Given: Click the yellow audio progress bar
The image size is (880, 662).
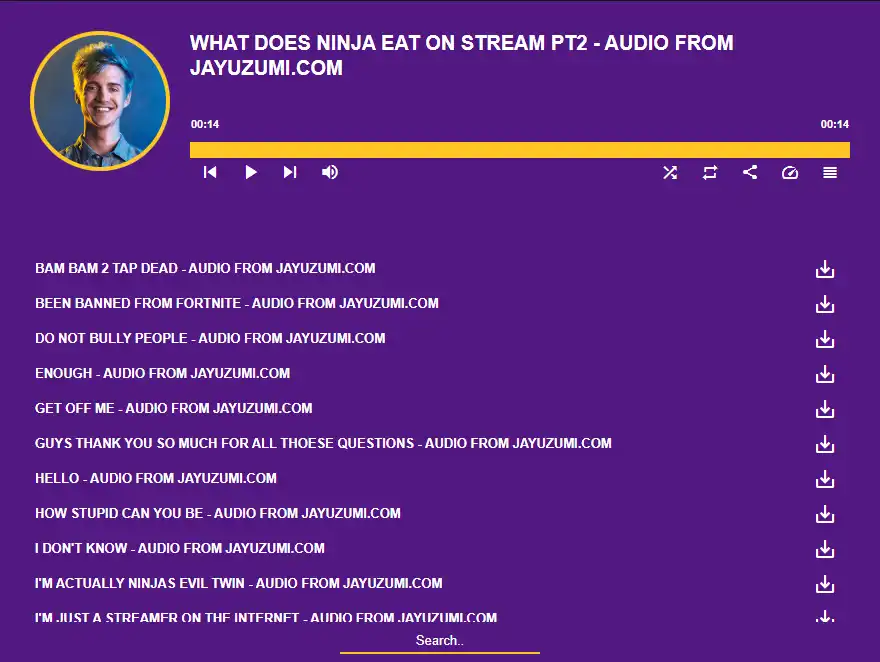Looking at the screenshot, I should click(x=520, y=150).
